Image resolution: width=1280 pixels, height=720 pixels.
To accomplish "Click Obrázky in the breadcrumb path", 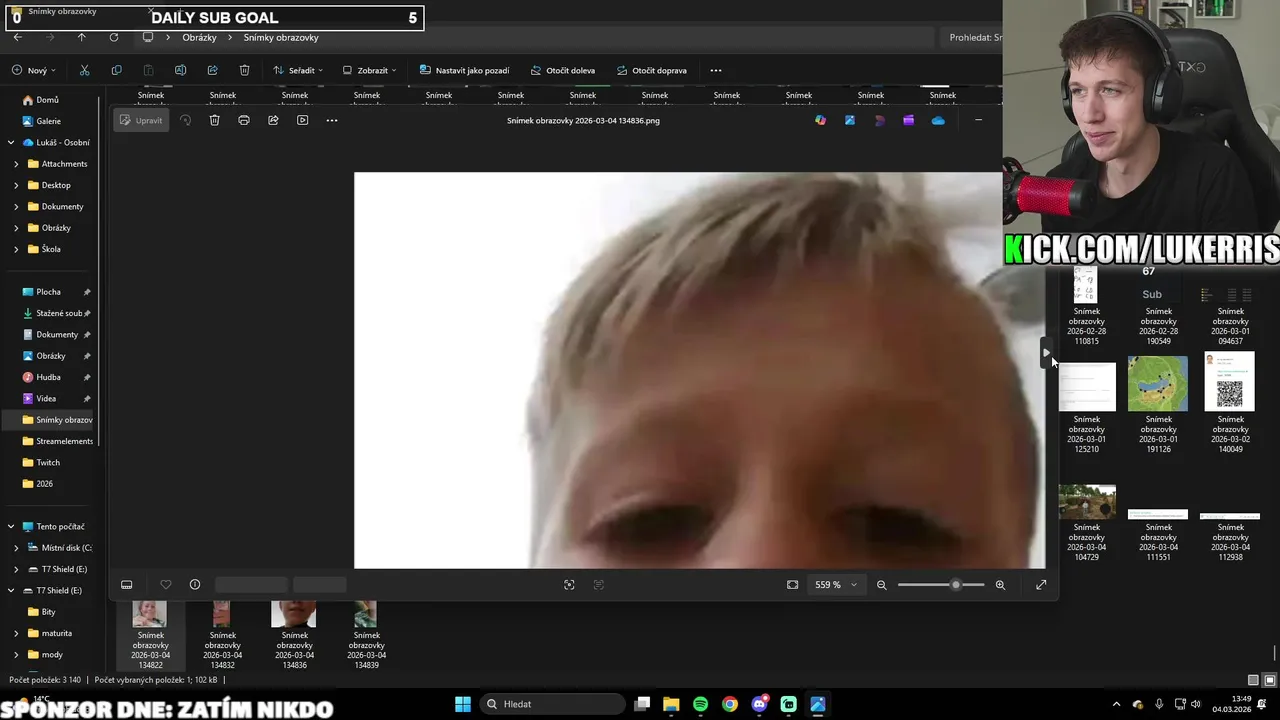I will click(199, 37).
